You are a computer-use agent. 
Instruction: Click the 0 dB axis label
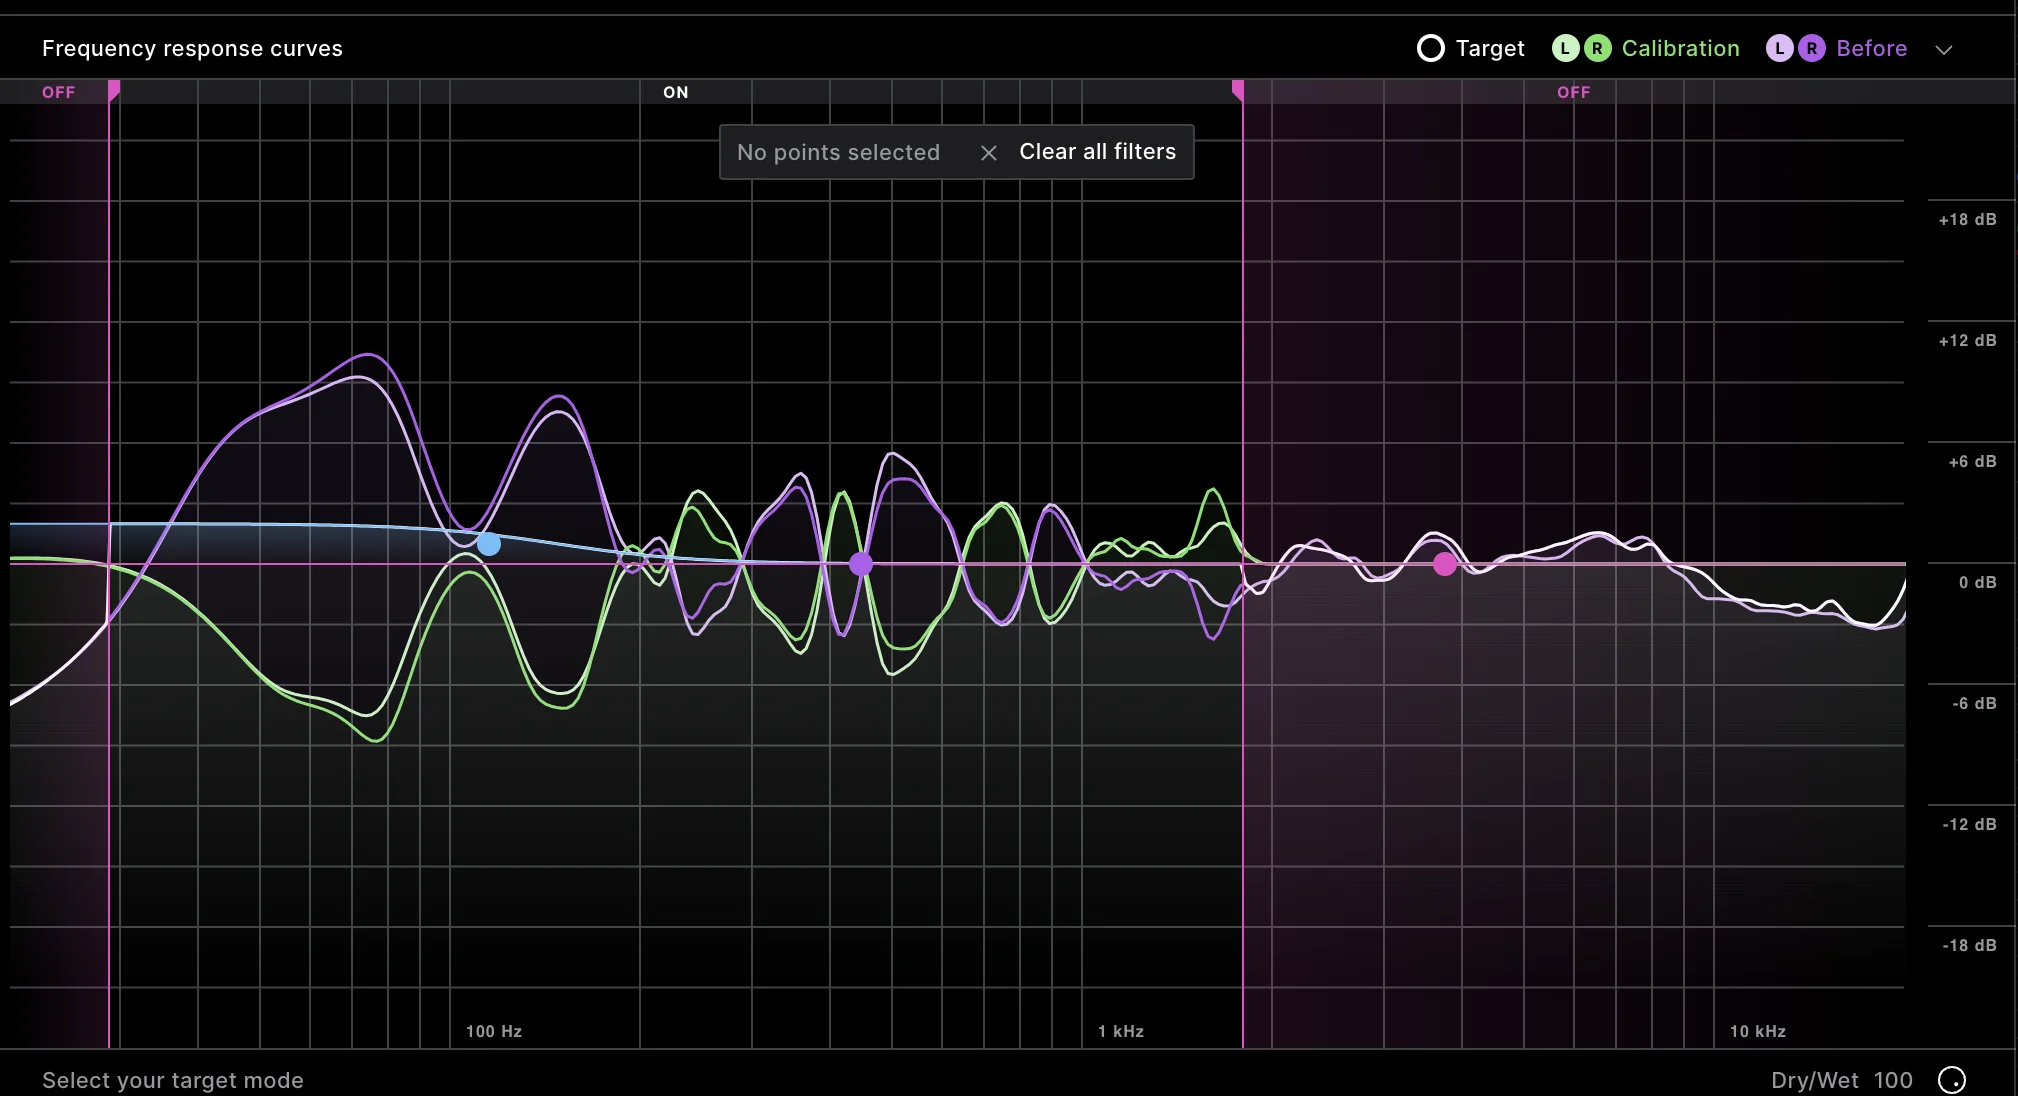[x=1977, y=582]
